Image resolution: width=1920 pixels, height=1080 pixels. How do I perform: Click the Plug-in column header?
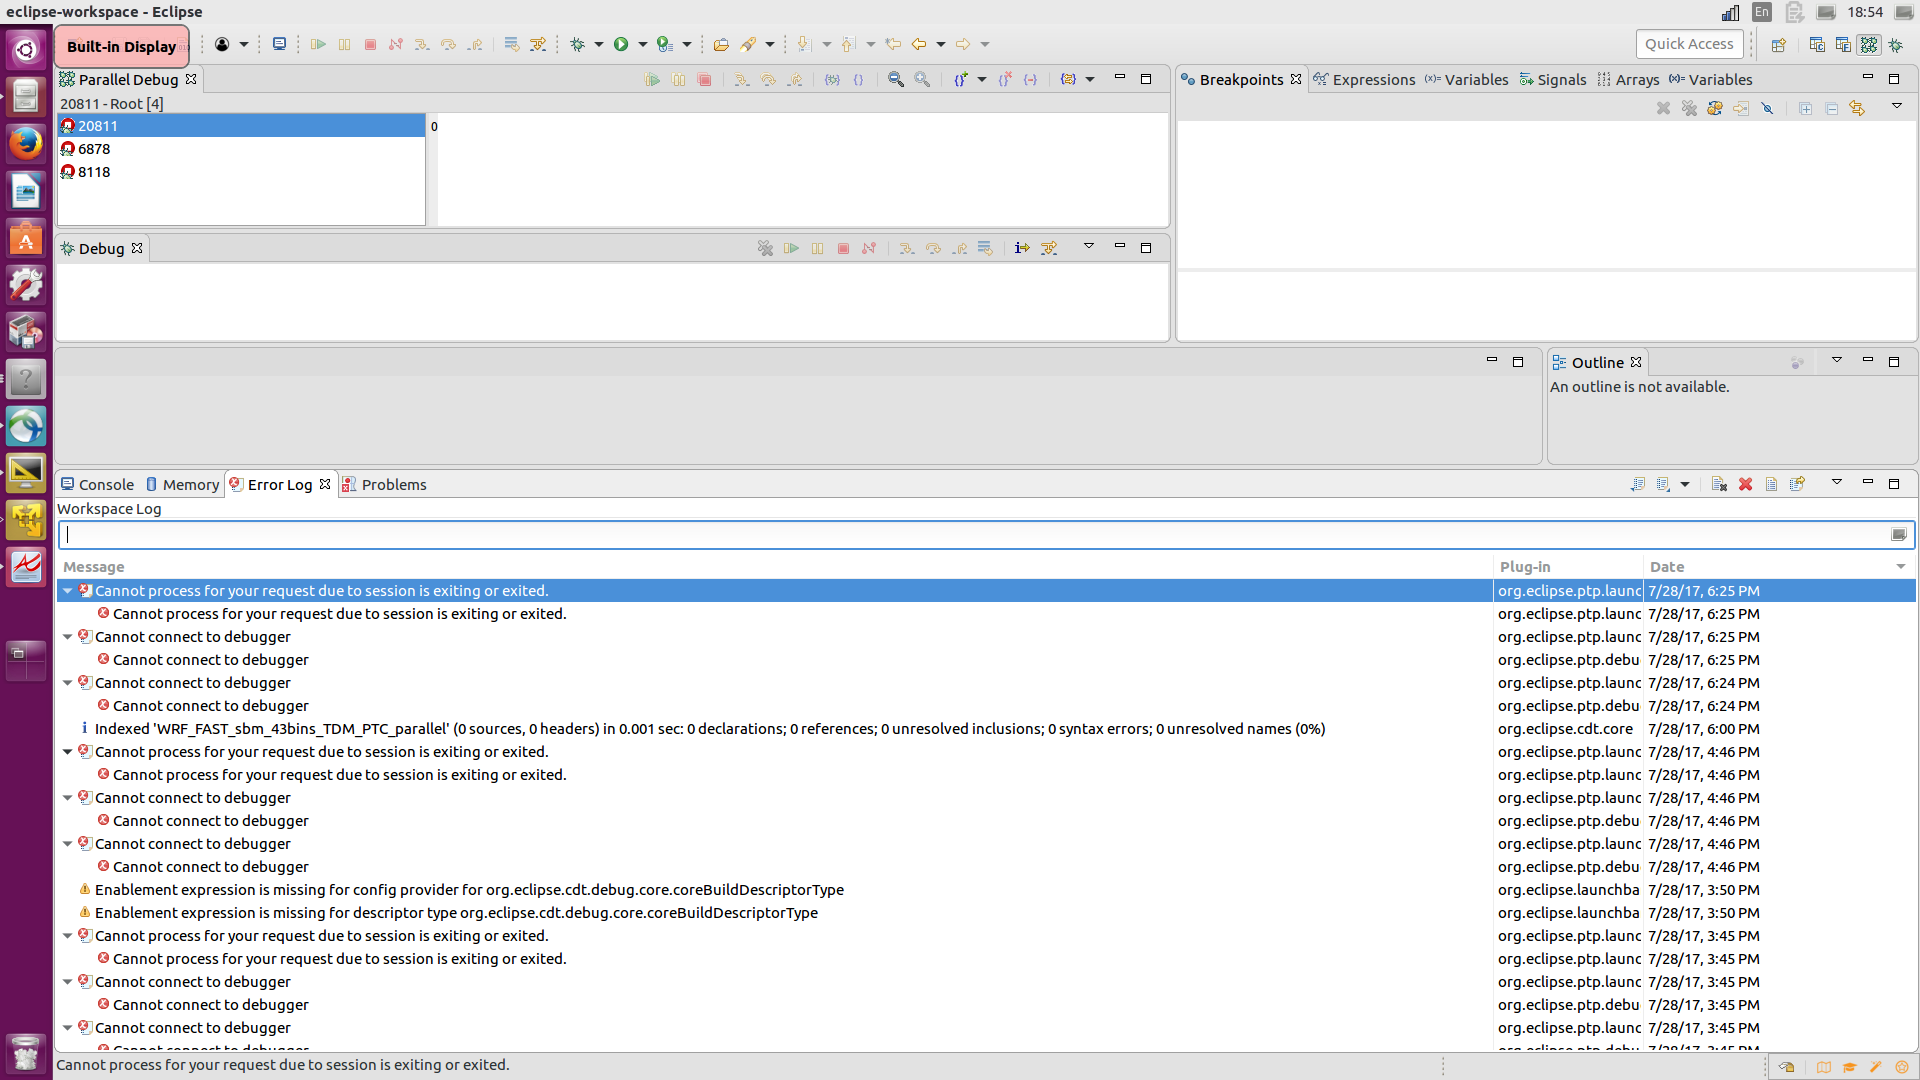point(1568,567)
